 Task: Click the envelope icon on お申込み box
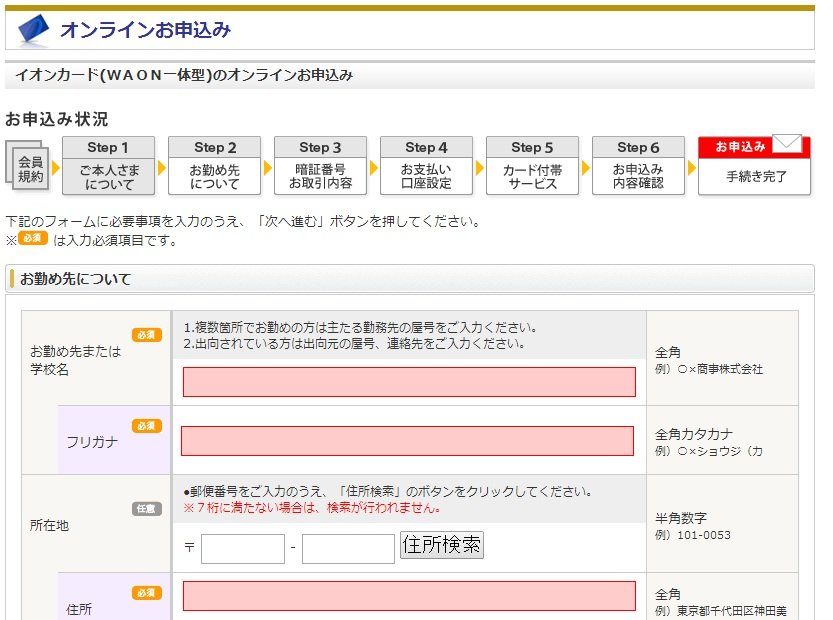click(787, 143)
